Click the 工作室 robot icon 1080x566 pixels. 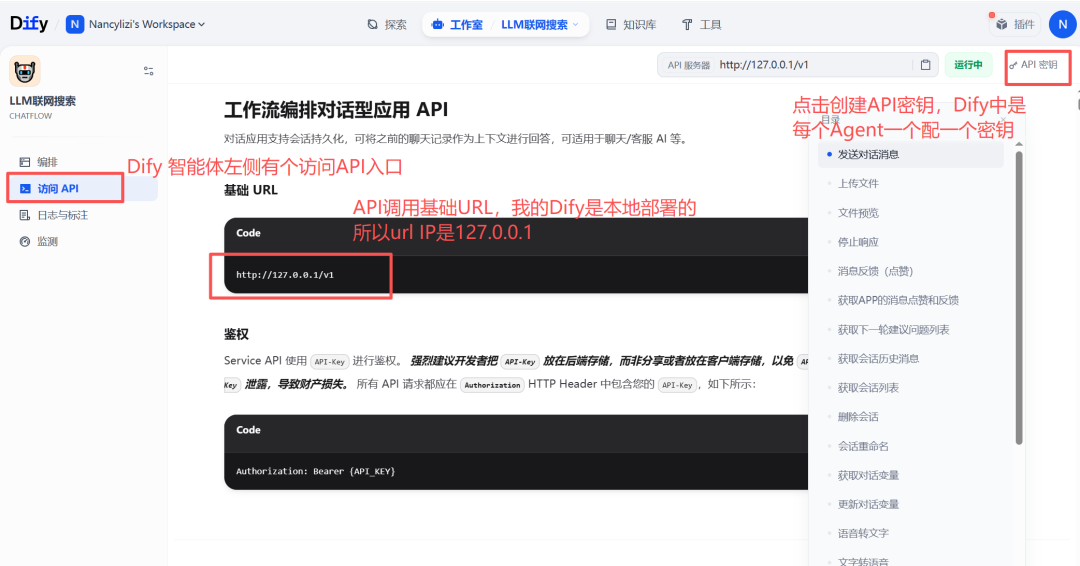(437, 25)
